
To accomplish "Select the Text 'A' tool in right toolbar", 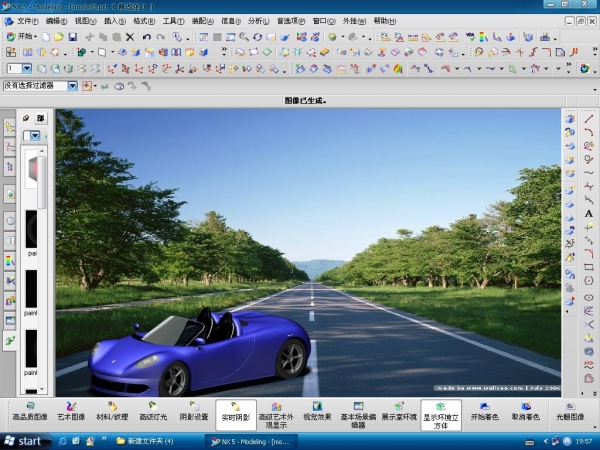I will [589, 214].
